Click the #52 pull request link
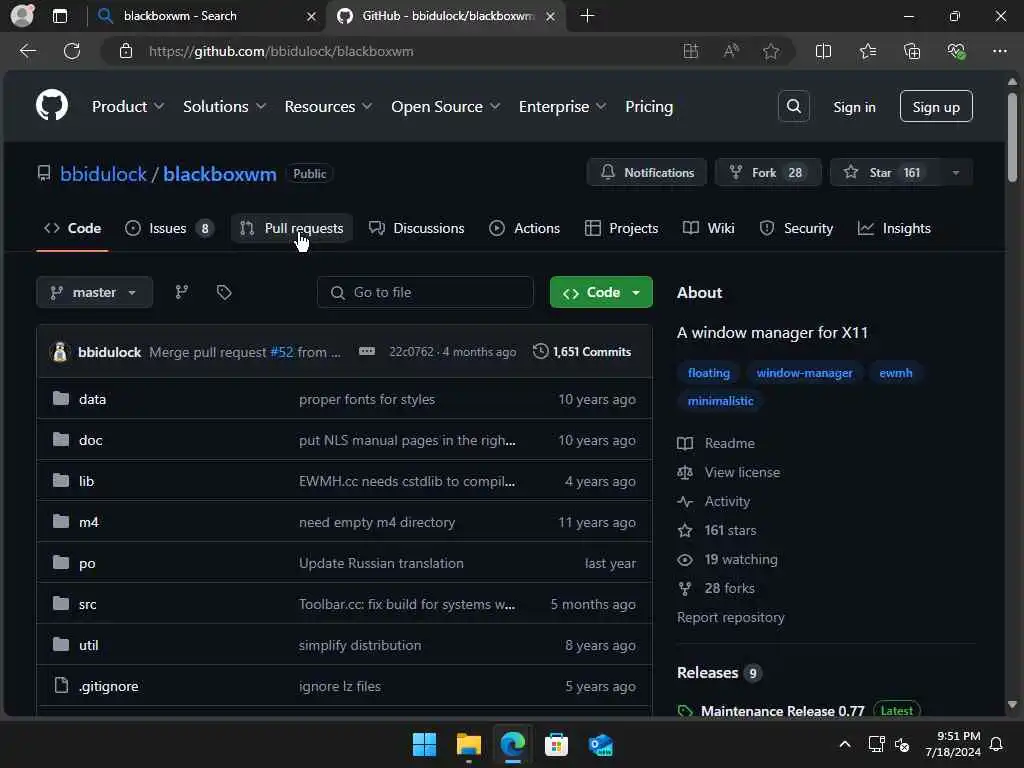The width and height of the screenshot is (1024, 768). click(x=281, y=352)
